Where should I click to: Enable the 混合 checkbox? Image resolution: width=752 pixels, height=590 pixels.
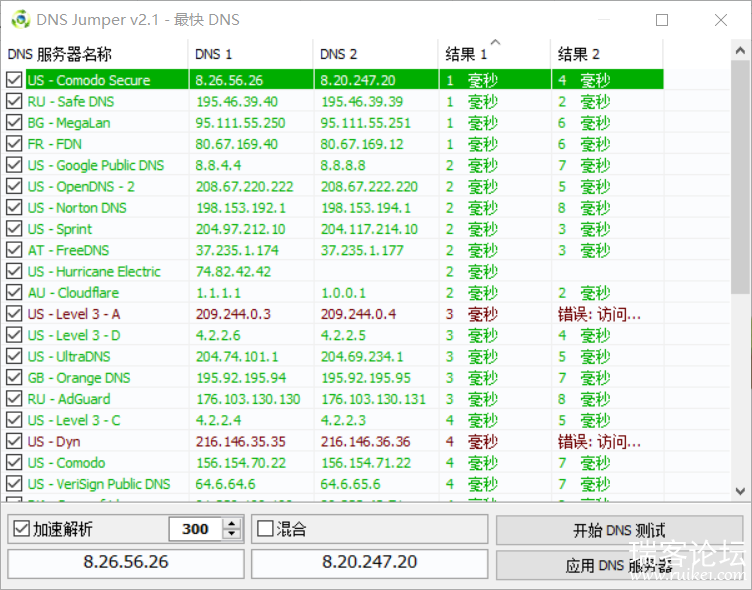click(x=265, y=529)
